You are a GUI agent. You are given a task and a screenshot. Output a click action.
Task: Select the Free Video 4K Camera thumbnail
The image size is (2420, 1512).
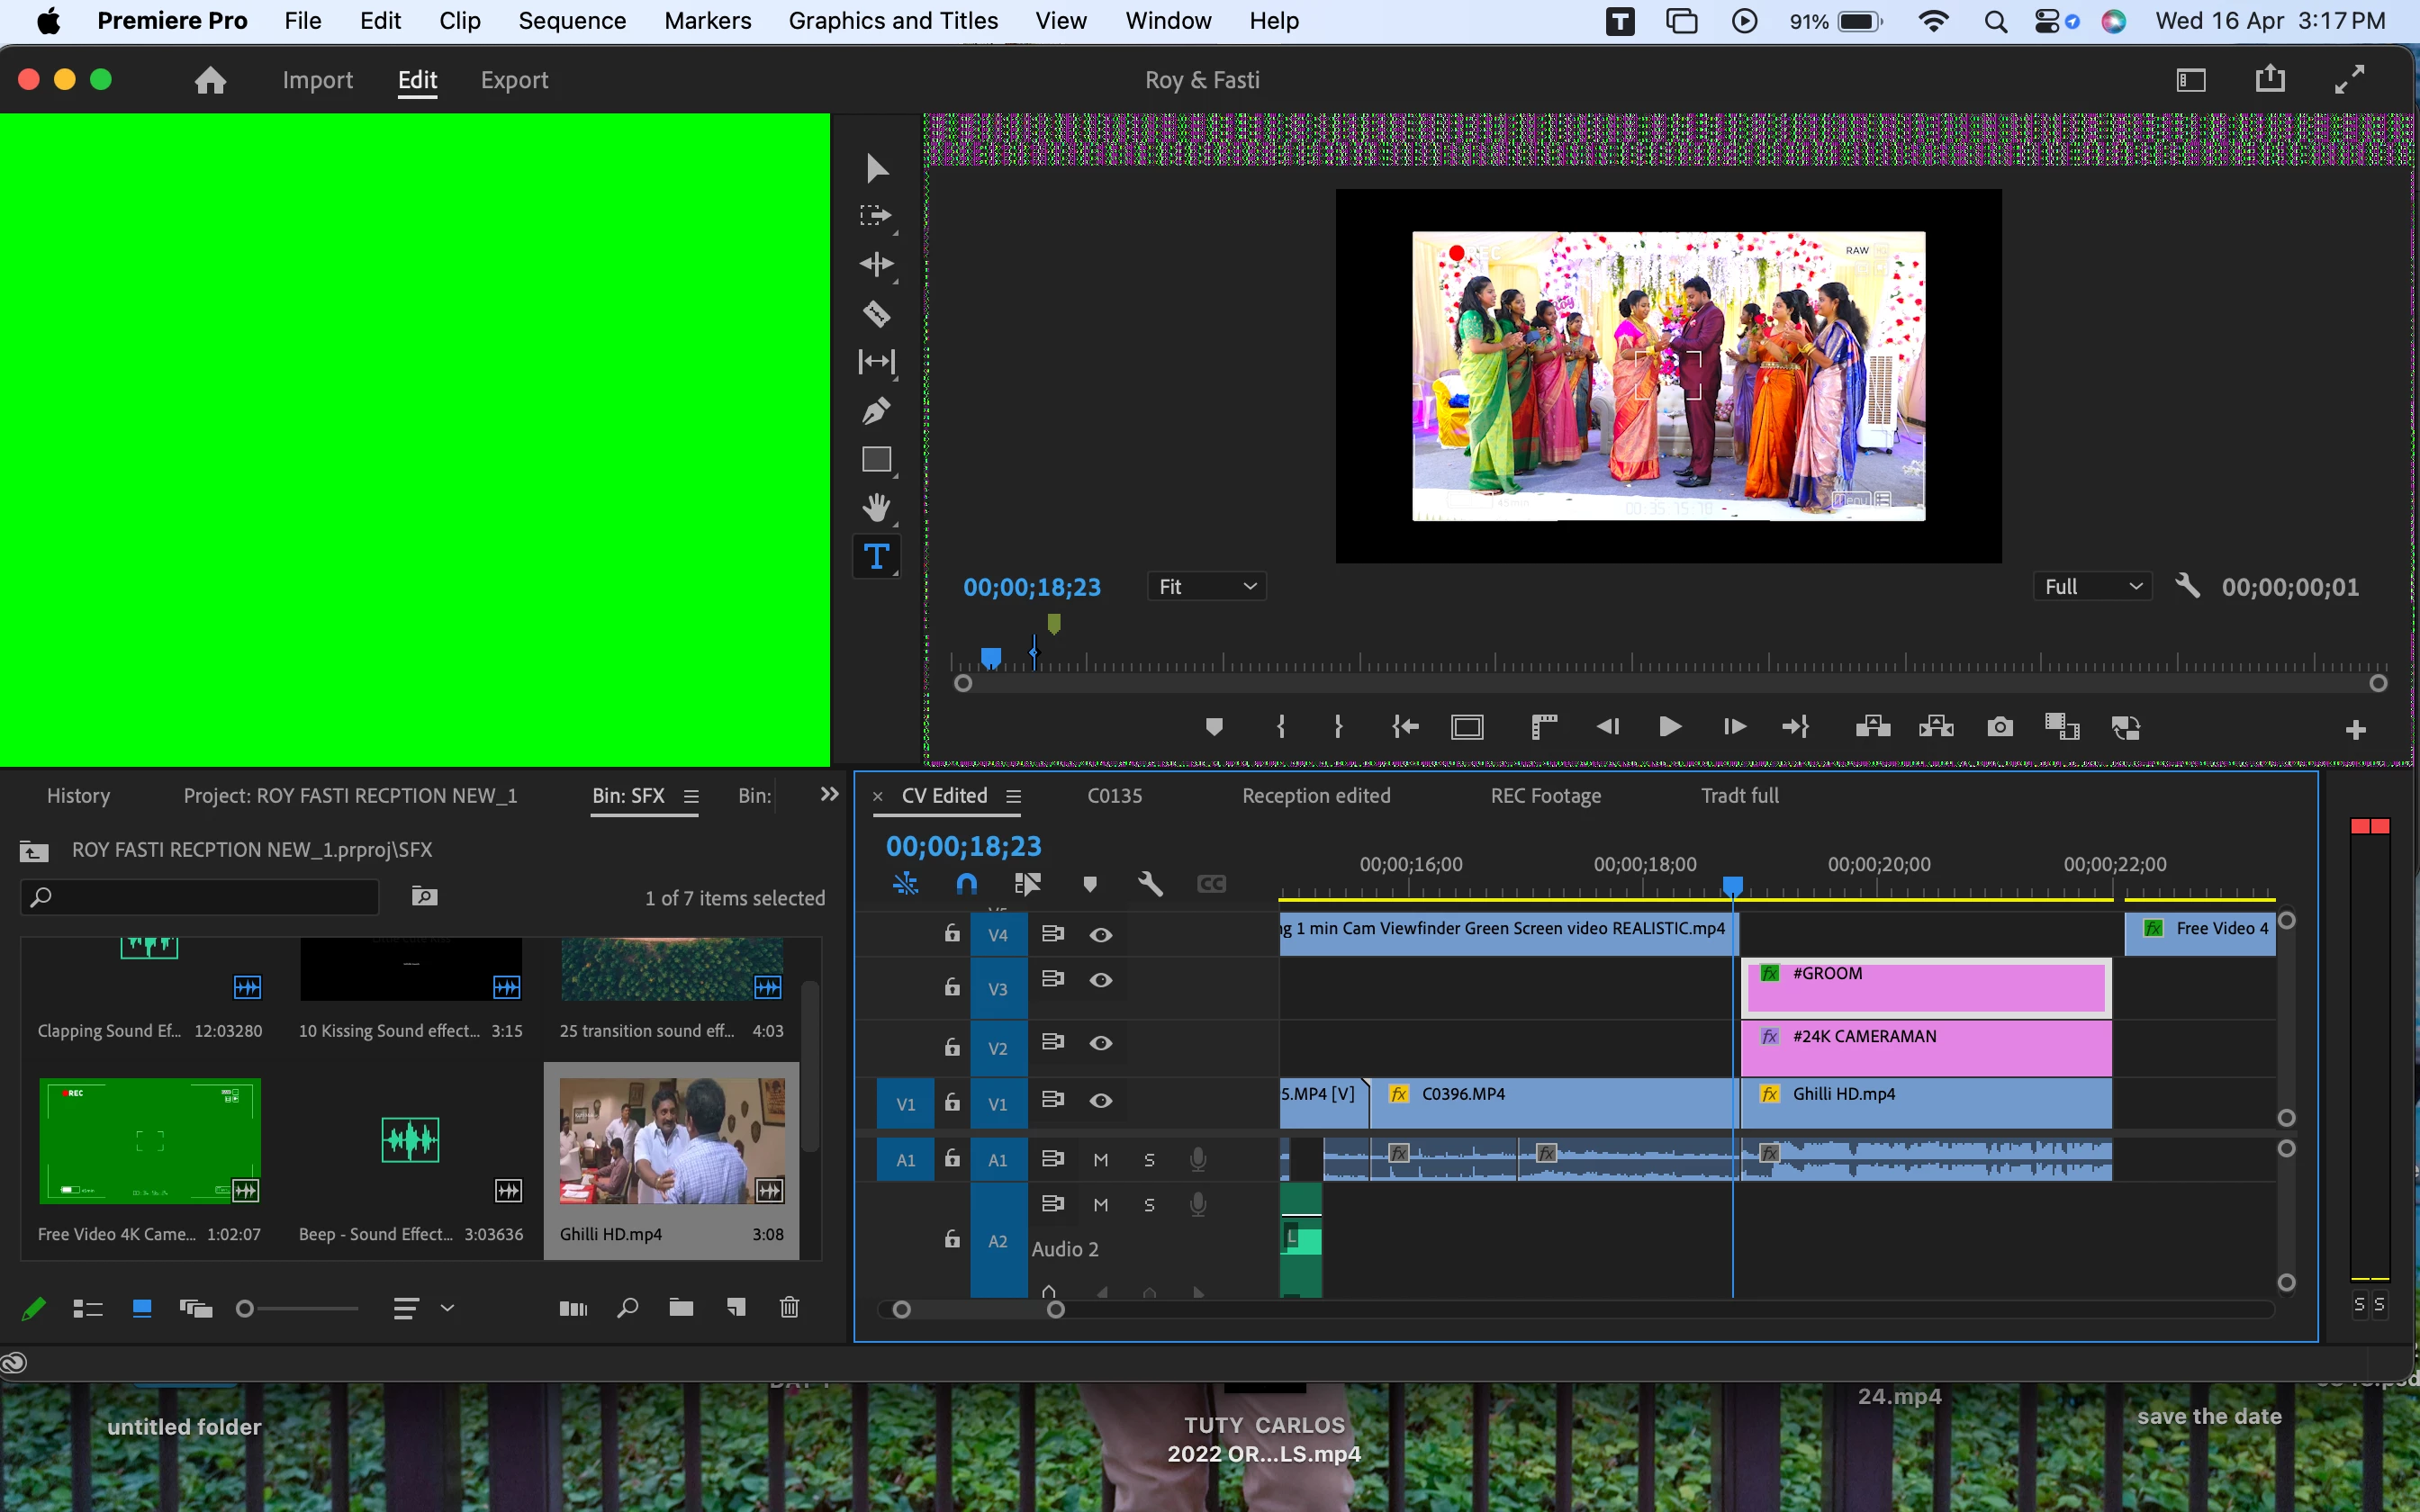pyautogui.click(x=150, y=1141)
